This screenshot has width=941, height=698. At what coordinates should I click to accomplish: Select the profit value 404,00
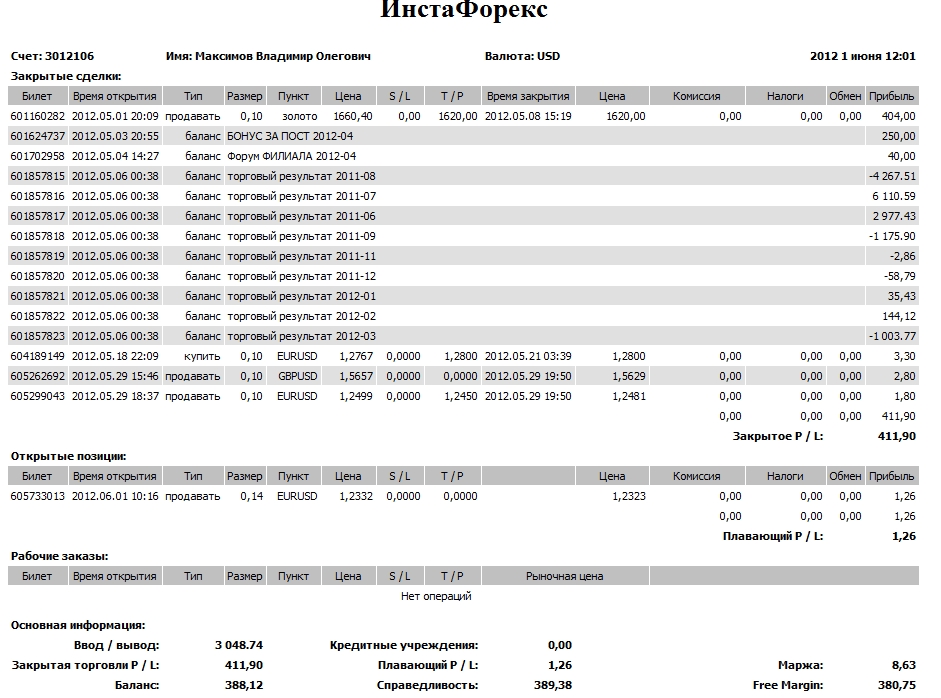pyautogui.click(x=898, y=116)
